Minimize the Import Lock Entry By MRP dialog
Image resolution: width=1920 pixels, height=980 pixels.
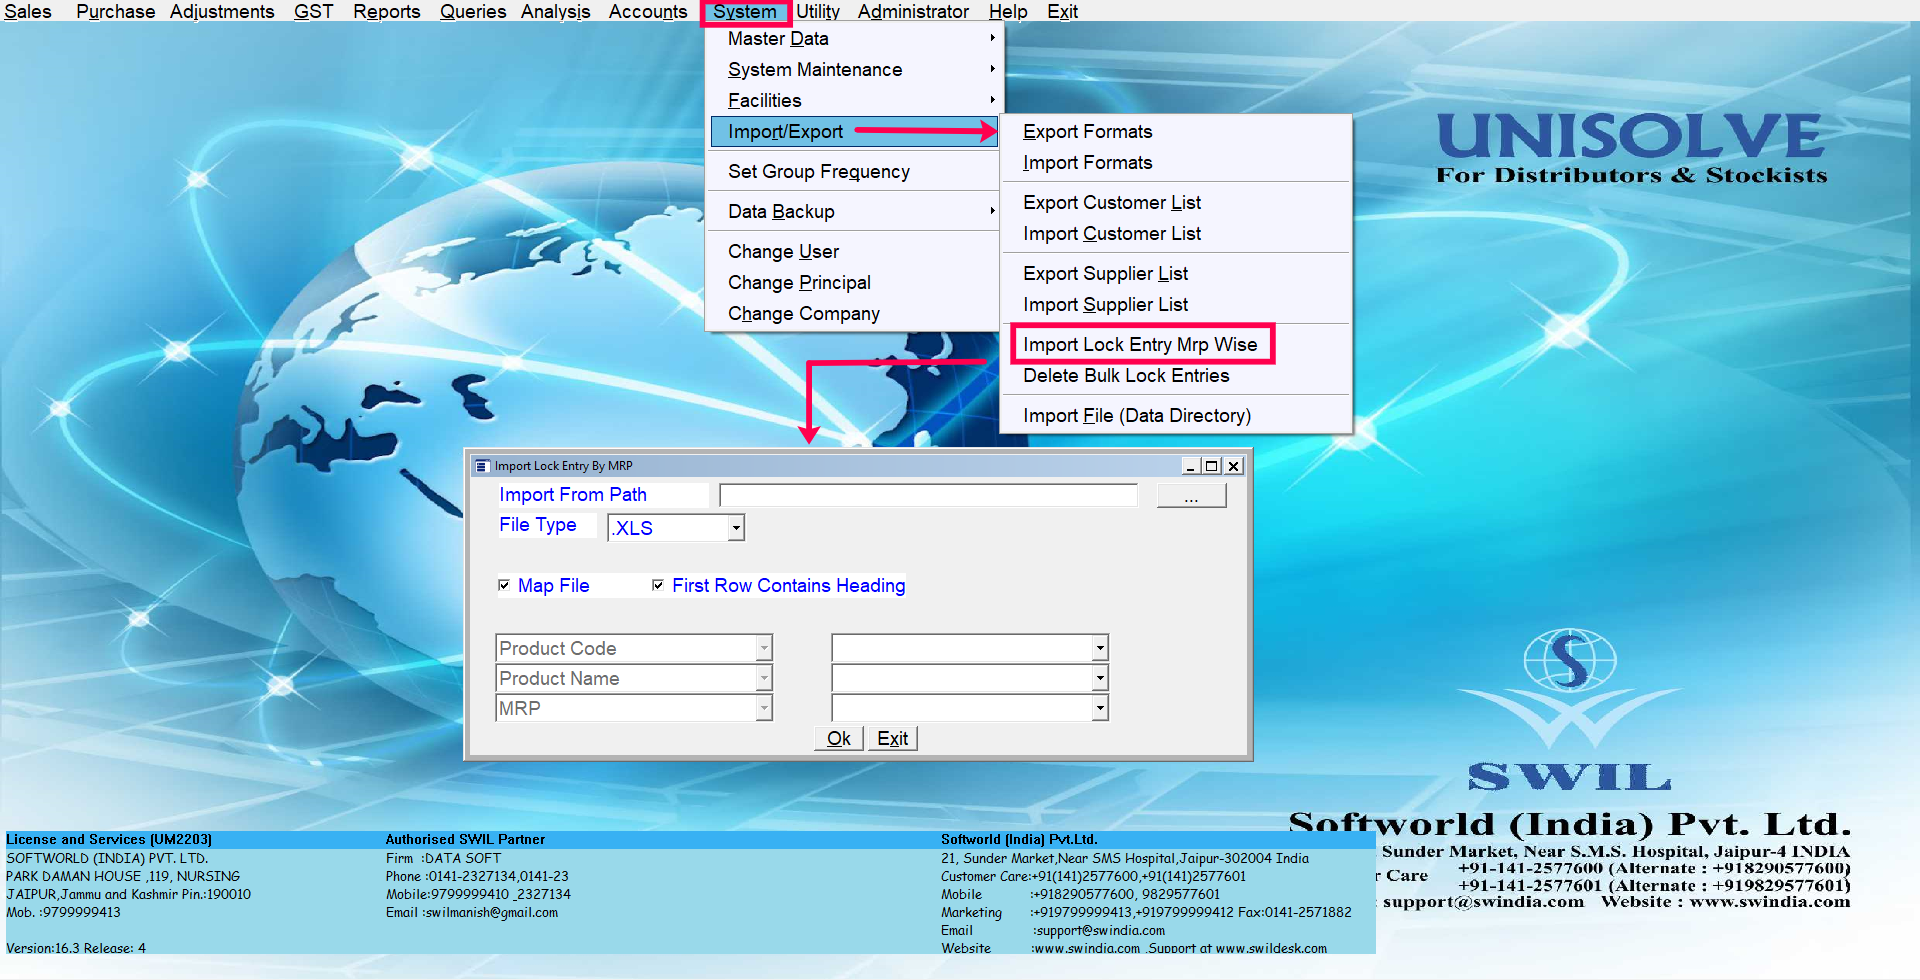pos(1191,466)
